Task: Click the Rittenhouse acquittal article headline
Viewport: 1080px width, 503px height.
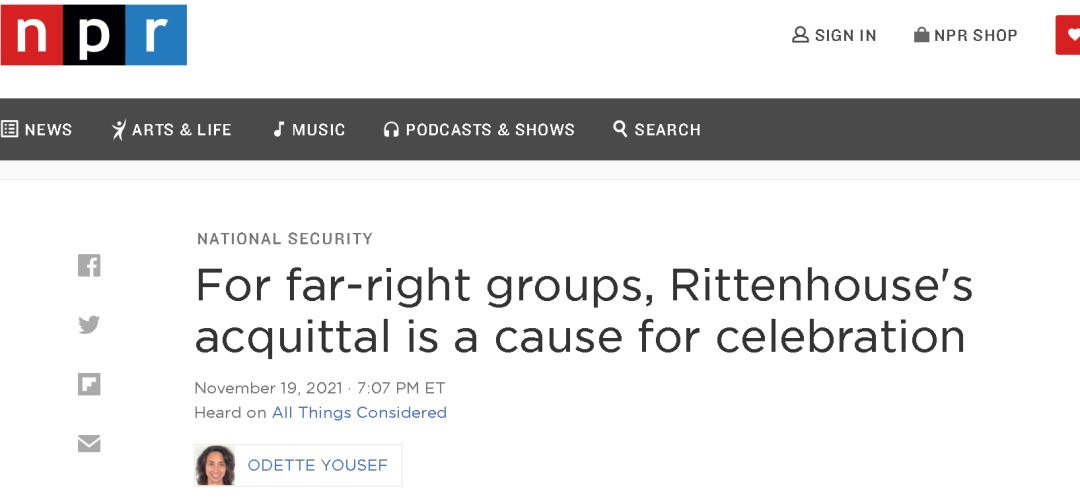Action: click(x=583, y=311)
